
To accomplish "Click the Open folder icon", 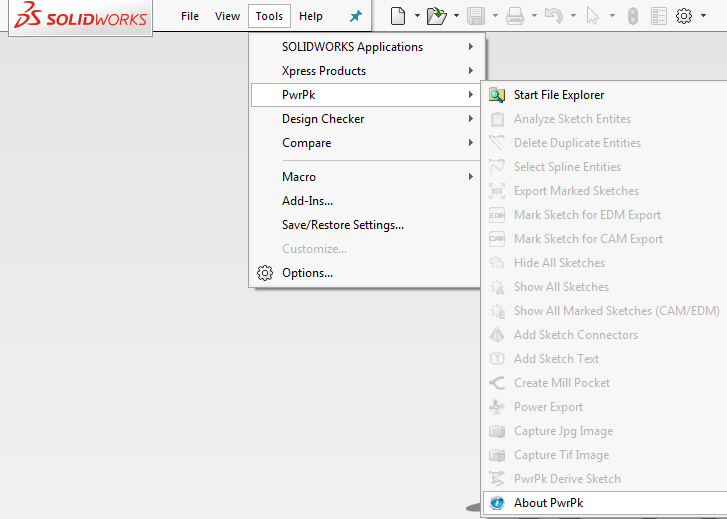I will click(x=436, y=16).
